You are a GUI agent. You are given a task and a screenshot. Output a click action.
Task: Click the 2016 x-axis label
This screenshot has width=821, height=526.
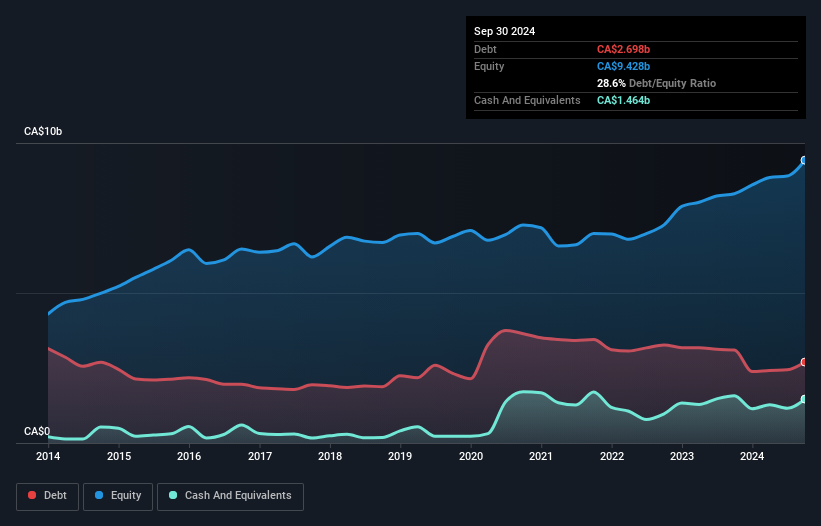tap(189, 456)
